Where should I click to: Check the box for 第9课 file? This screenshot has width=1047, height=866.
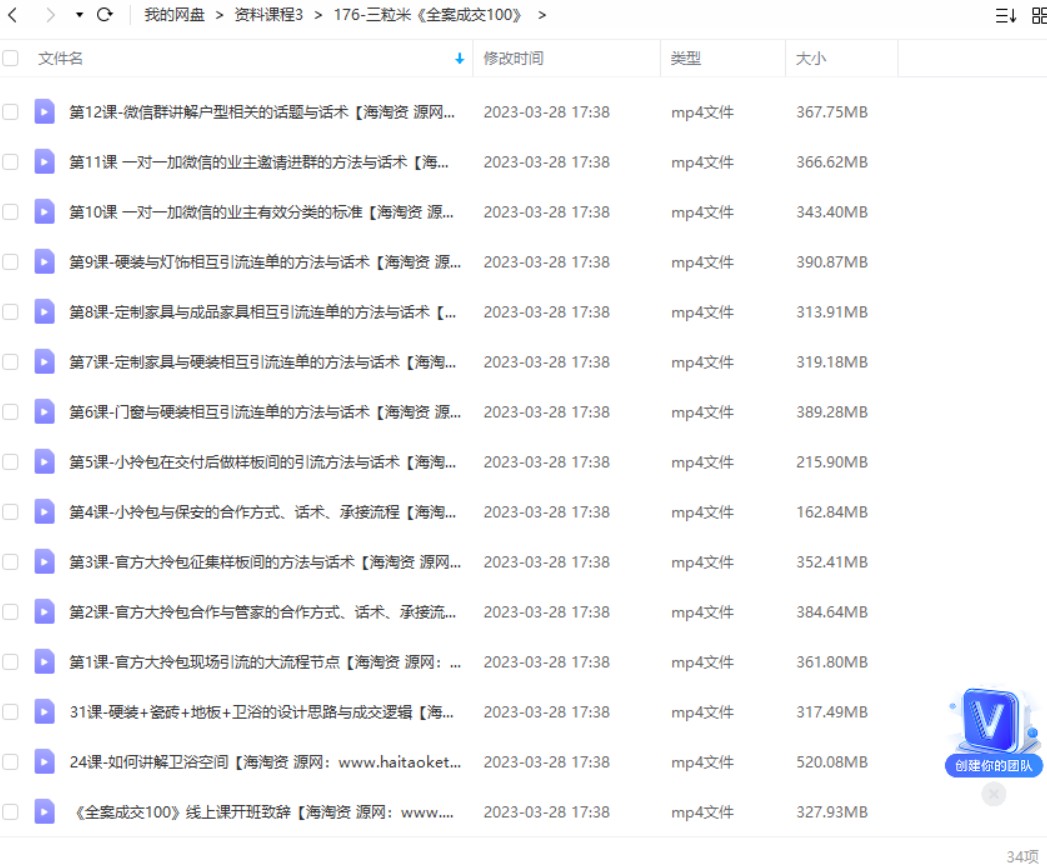10,262
